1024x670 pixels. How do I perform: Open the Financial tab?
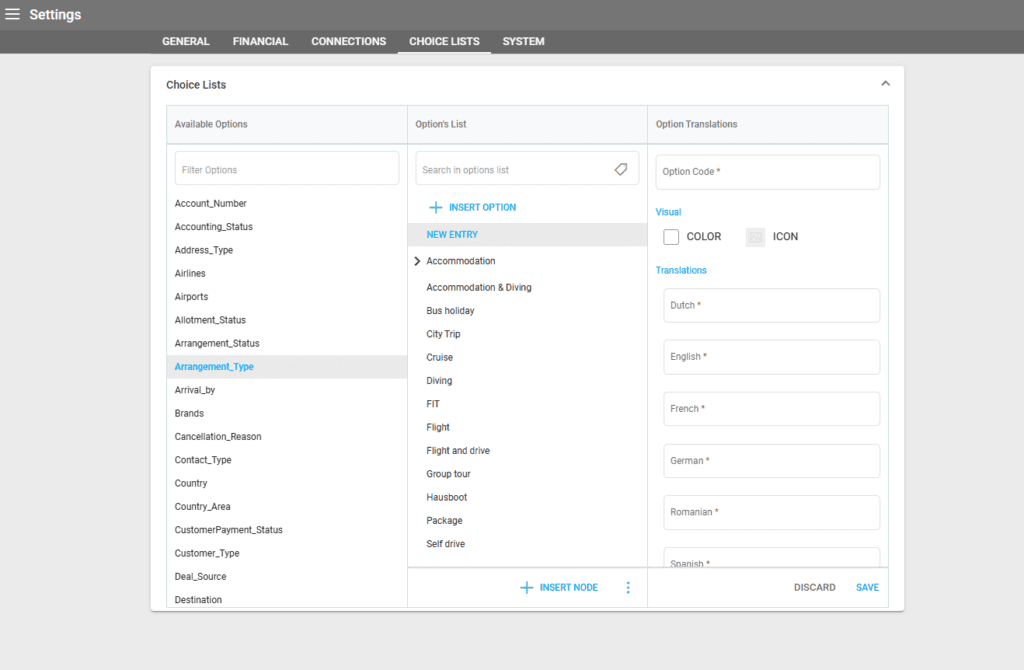coord(260,42)
